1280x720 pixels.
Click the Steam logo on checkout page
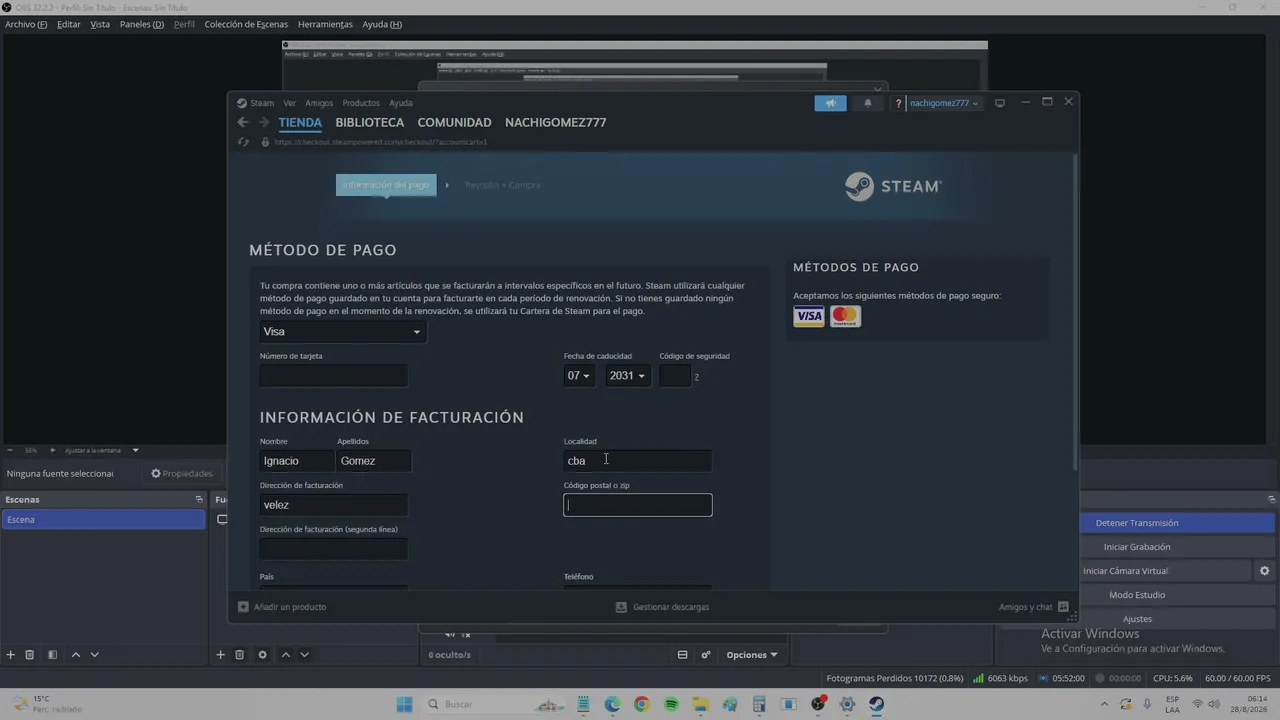893,186
